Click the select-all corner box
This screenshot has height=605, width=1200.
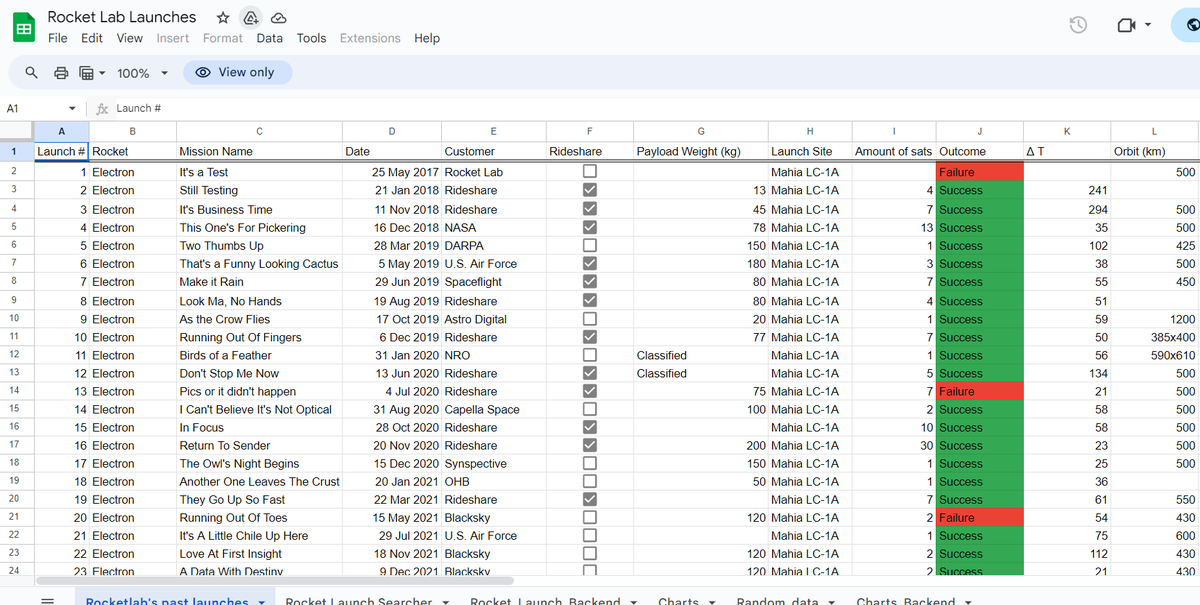click(x=16, y=131)
